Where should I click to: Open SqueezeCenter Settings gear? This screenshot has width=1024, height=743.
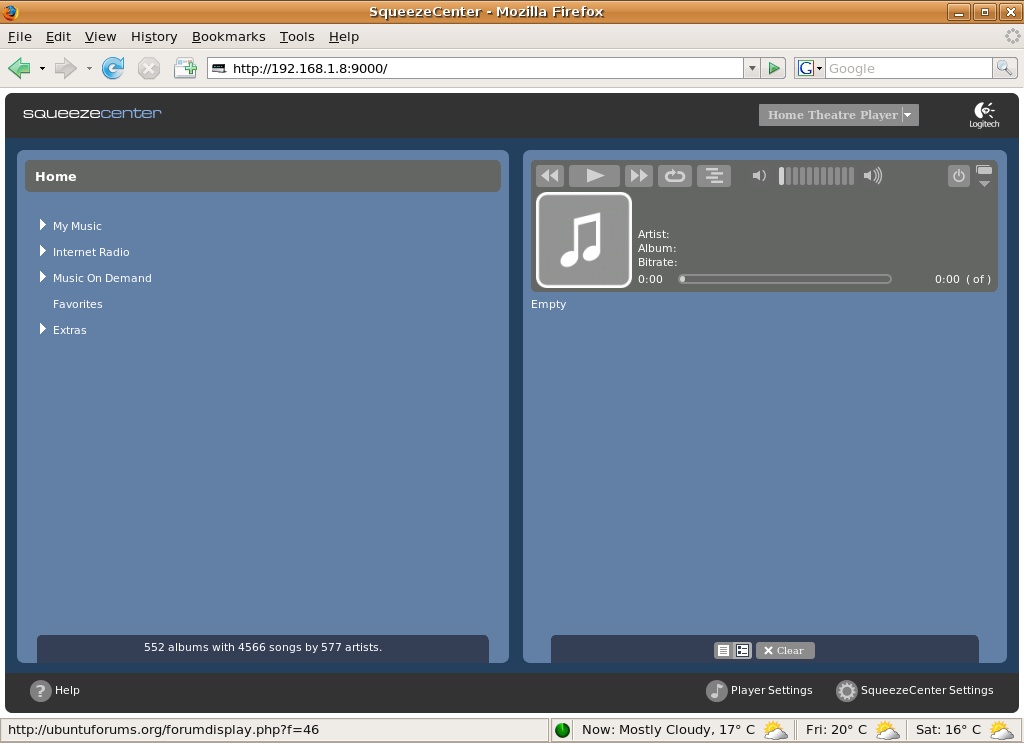[847, 691]
